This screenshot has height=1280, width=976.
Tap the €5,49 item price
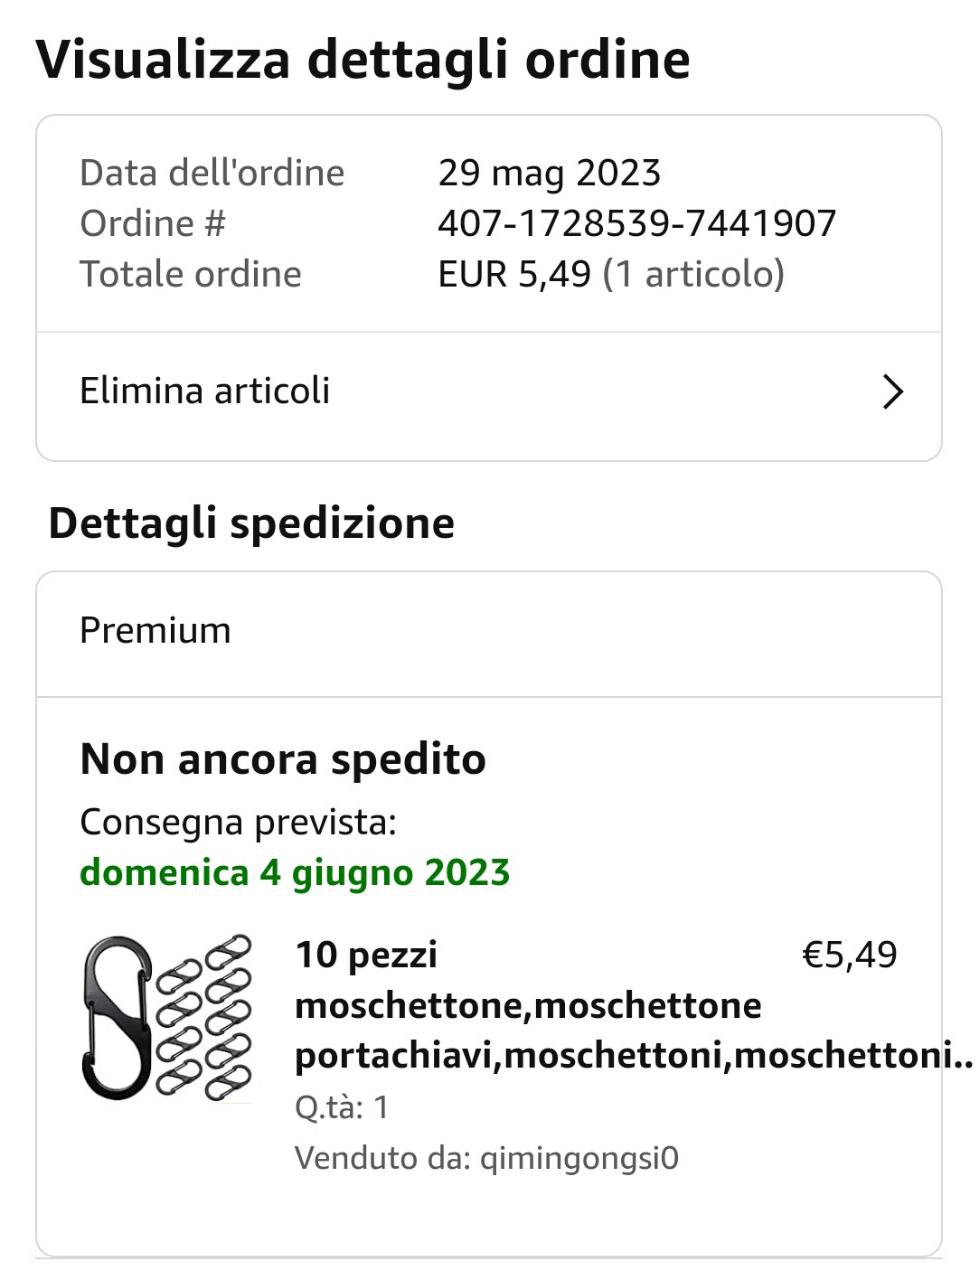[850, 955]
